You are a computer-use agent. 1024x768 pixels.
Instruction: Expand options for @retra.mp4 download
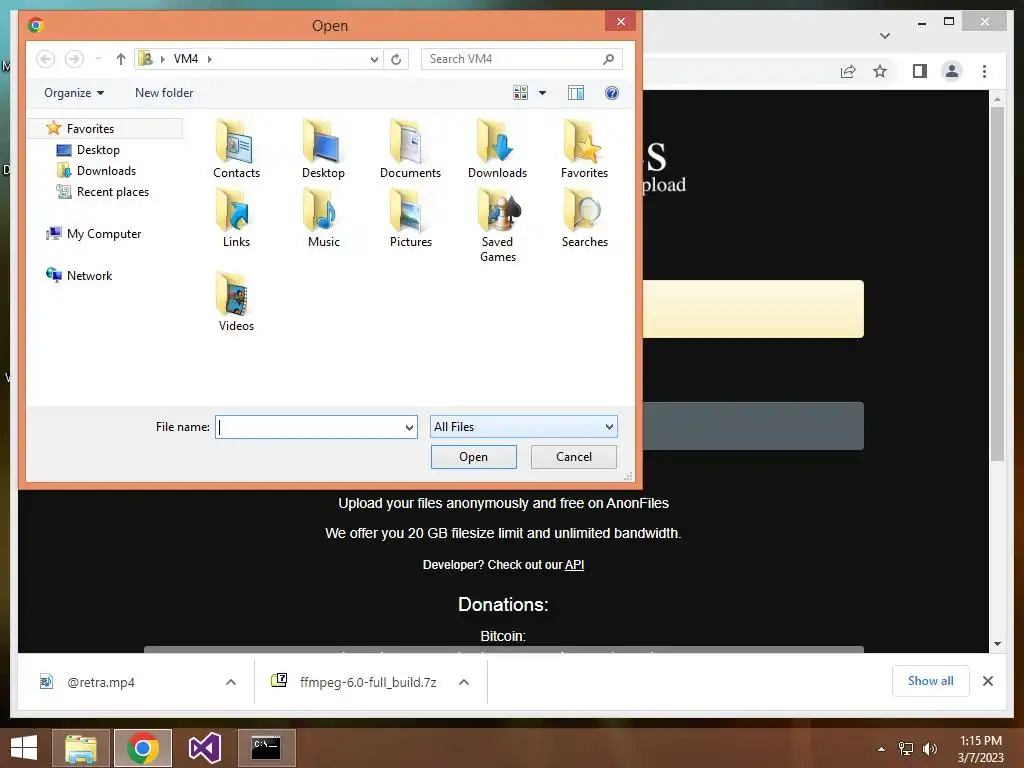click(x=231, y=682)
